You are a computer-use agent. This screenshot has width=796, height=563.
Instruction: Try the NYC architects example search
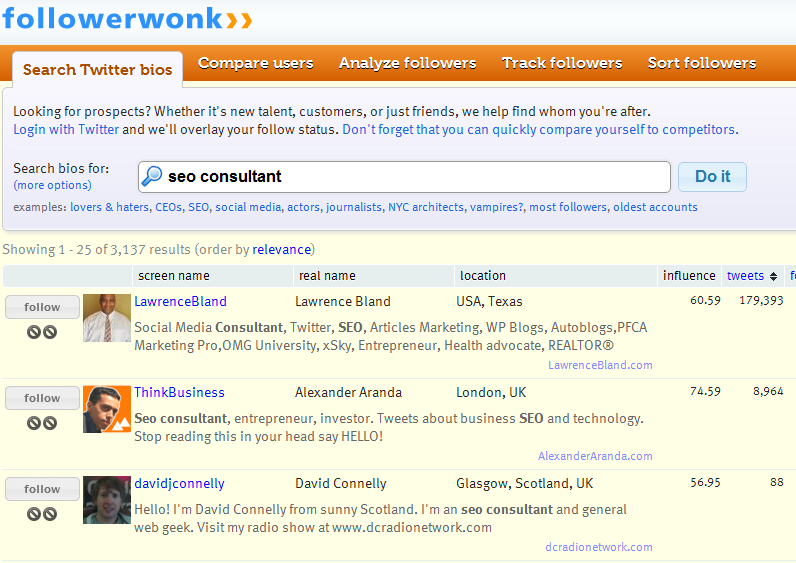pos(426,207)
